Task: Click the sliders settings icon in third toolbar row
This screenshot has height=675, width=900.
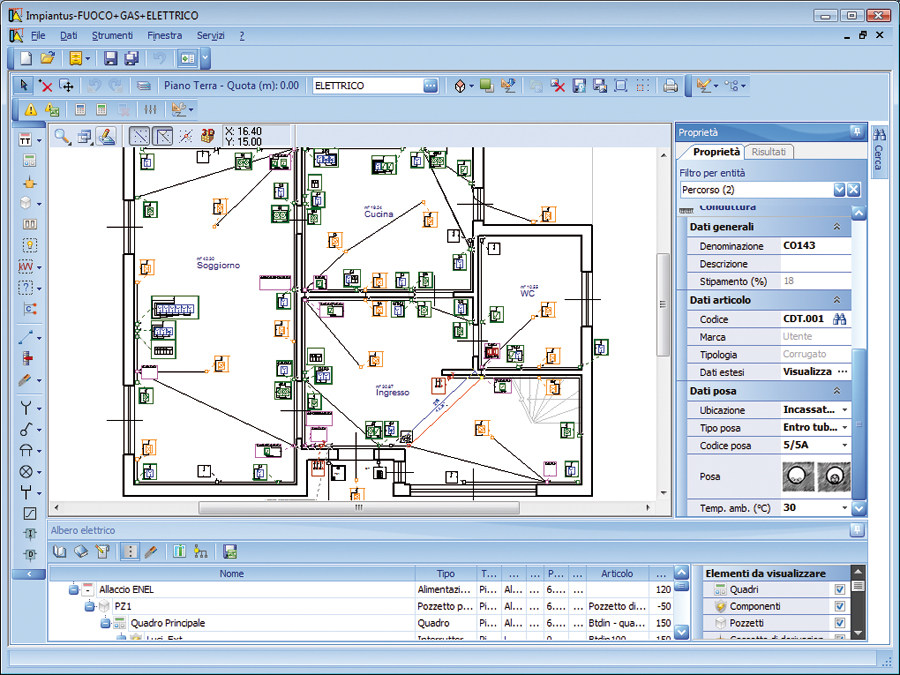Action: (x=150, y=109)
